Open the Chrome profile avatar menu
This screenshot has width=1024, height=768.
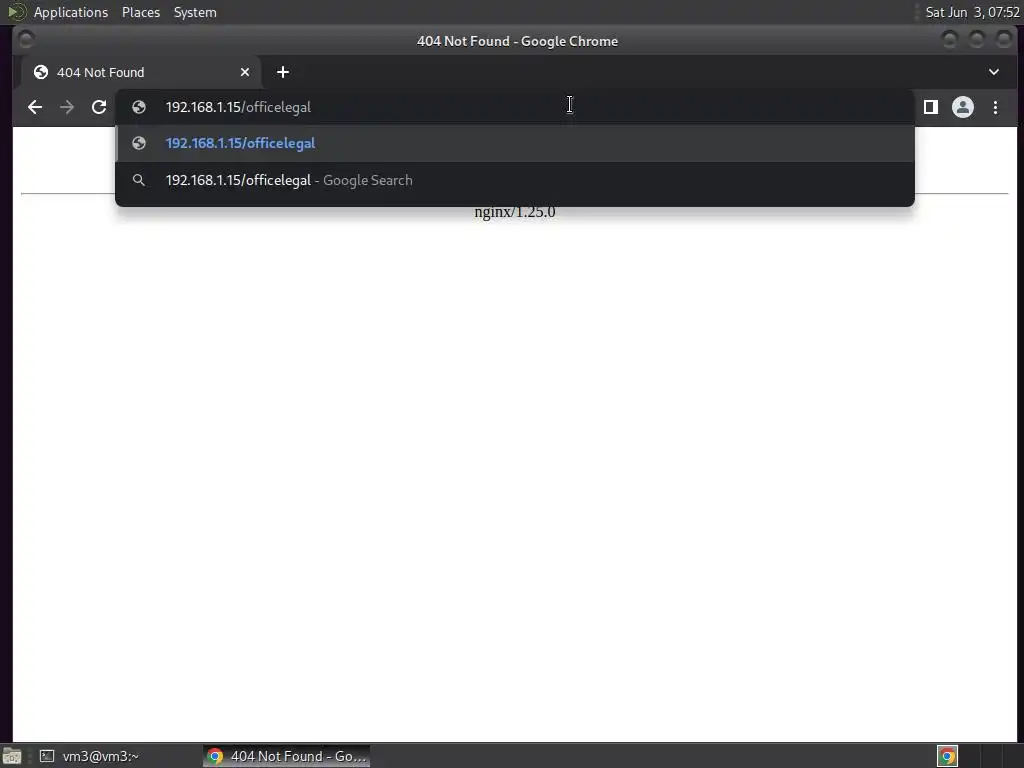click(963, 107)
